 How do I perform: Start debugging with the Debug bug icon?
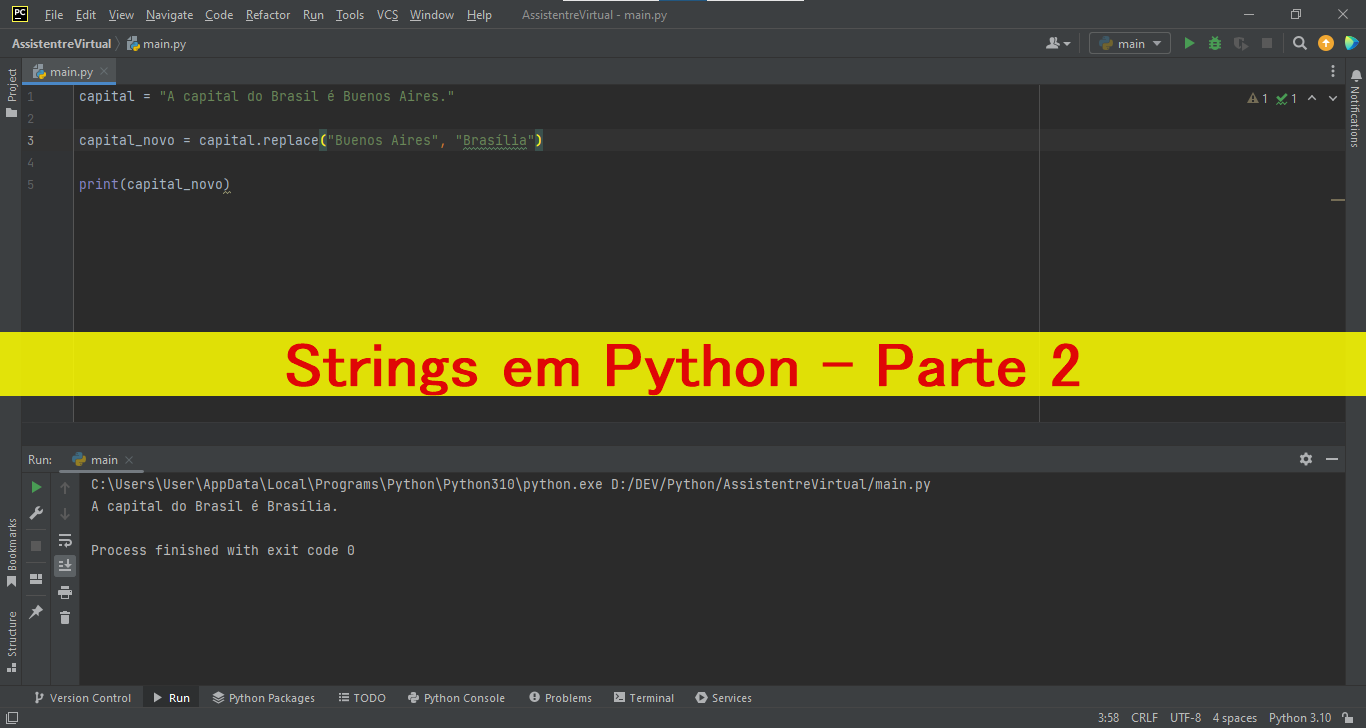click(1213, 43)
